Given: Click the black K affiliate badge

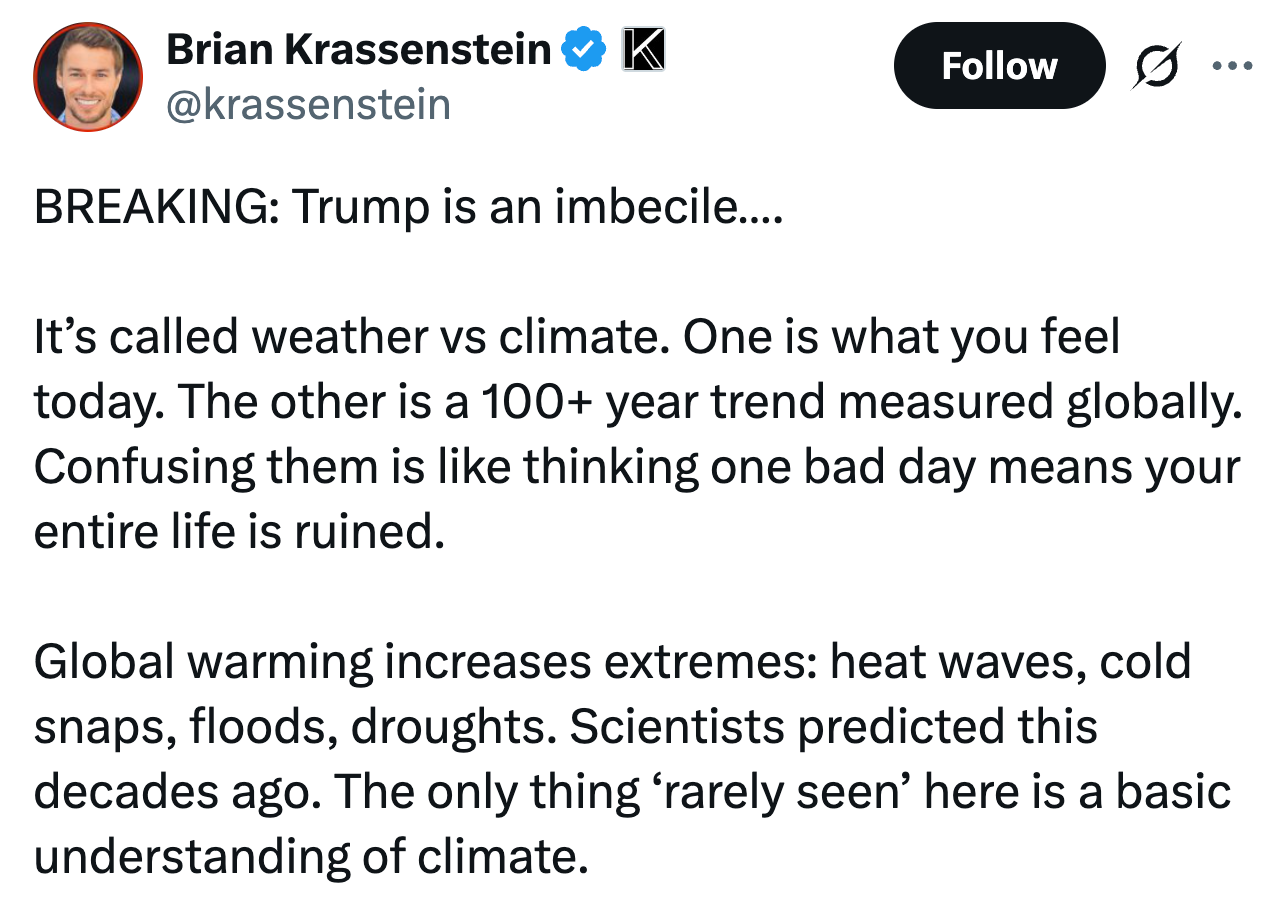Looking at the screenshot, I should [644, 49].
